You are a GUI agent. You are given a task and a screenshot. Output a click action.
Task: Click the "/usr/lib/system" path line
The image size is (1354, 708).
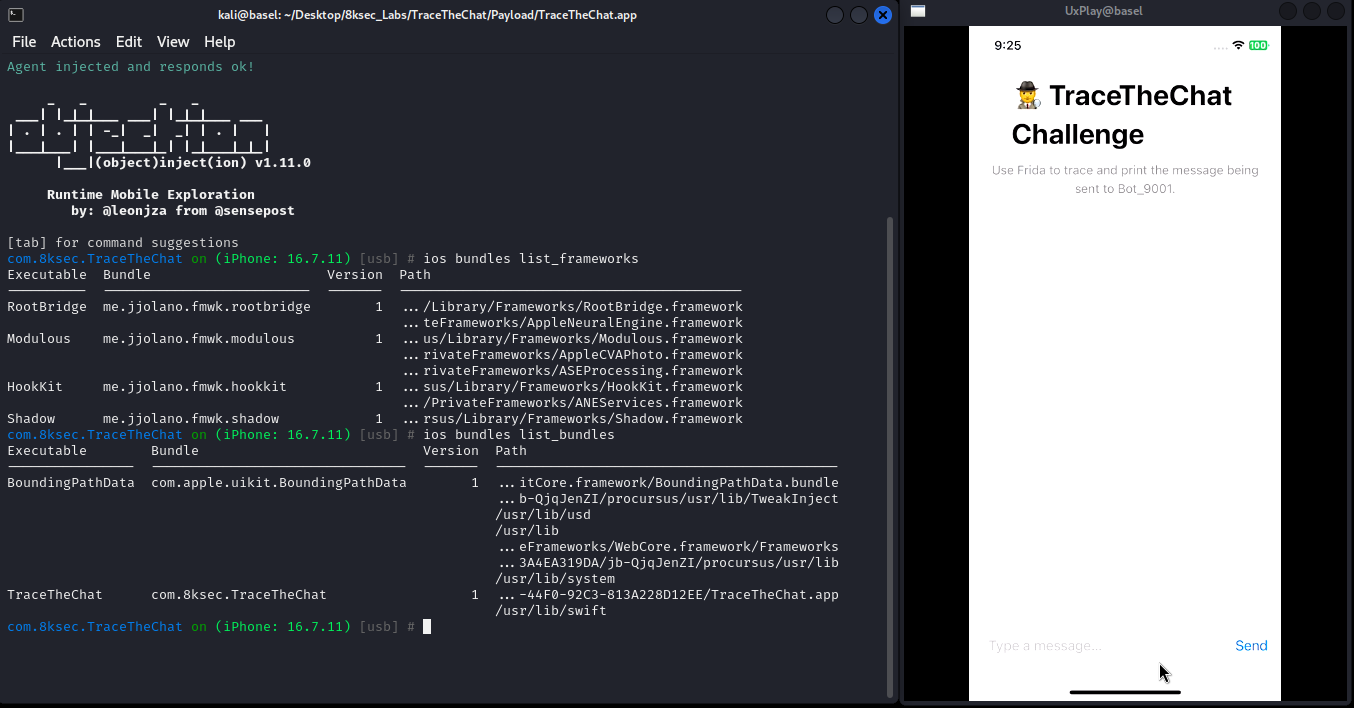point(555,579)
